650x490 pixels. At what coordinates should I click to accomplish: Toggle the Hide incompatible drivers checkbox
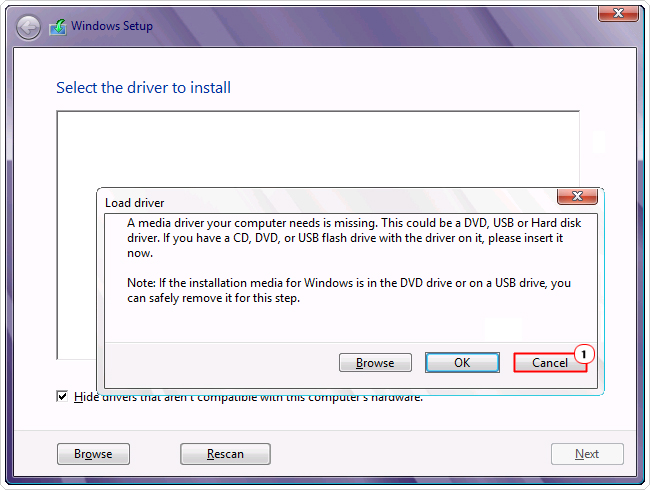[62, 397]
